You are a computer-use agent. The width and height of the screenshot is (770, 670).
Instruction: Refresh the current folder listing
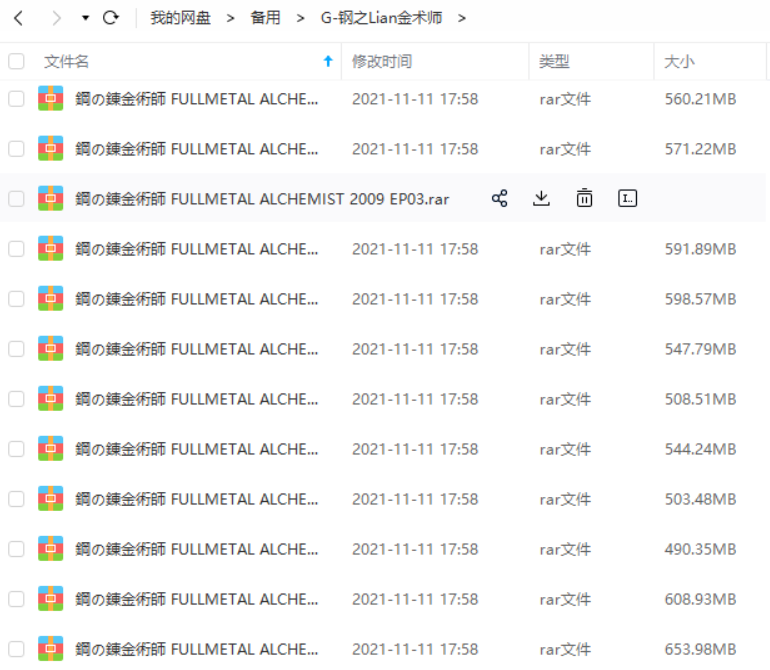pos(111,18)
